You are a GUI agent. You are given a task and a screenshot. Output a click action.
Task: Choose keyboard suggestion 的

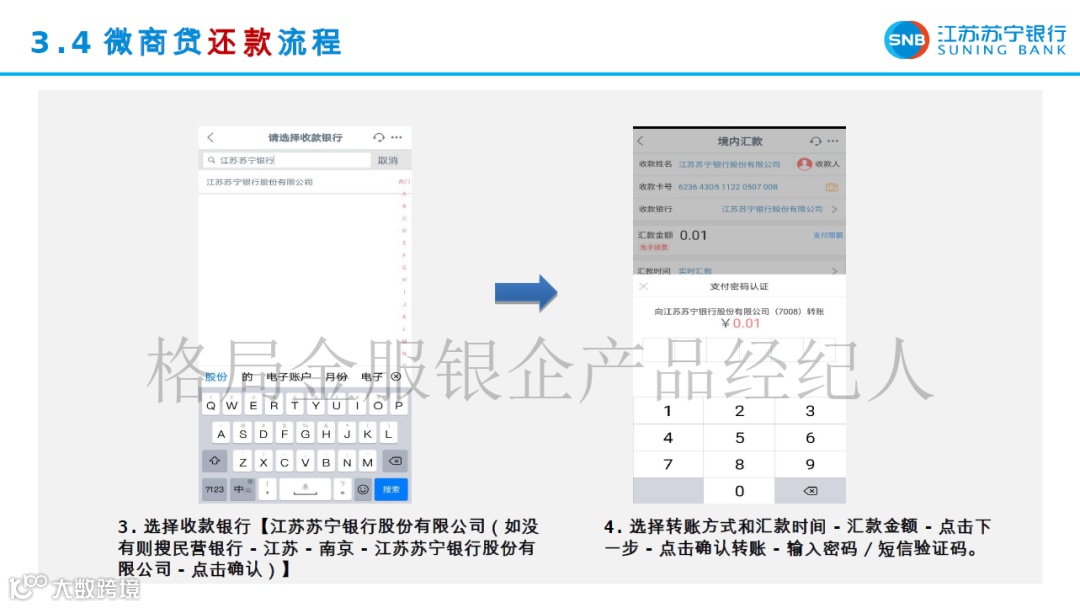pyautogui.click(x=247, y=377)
